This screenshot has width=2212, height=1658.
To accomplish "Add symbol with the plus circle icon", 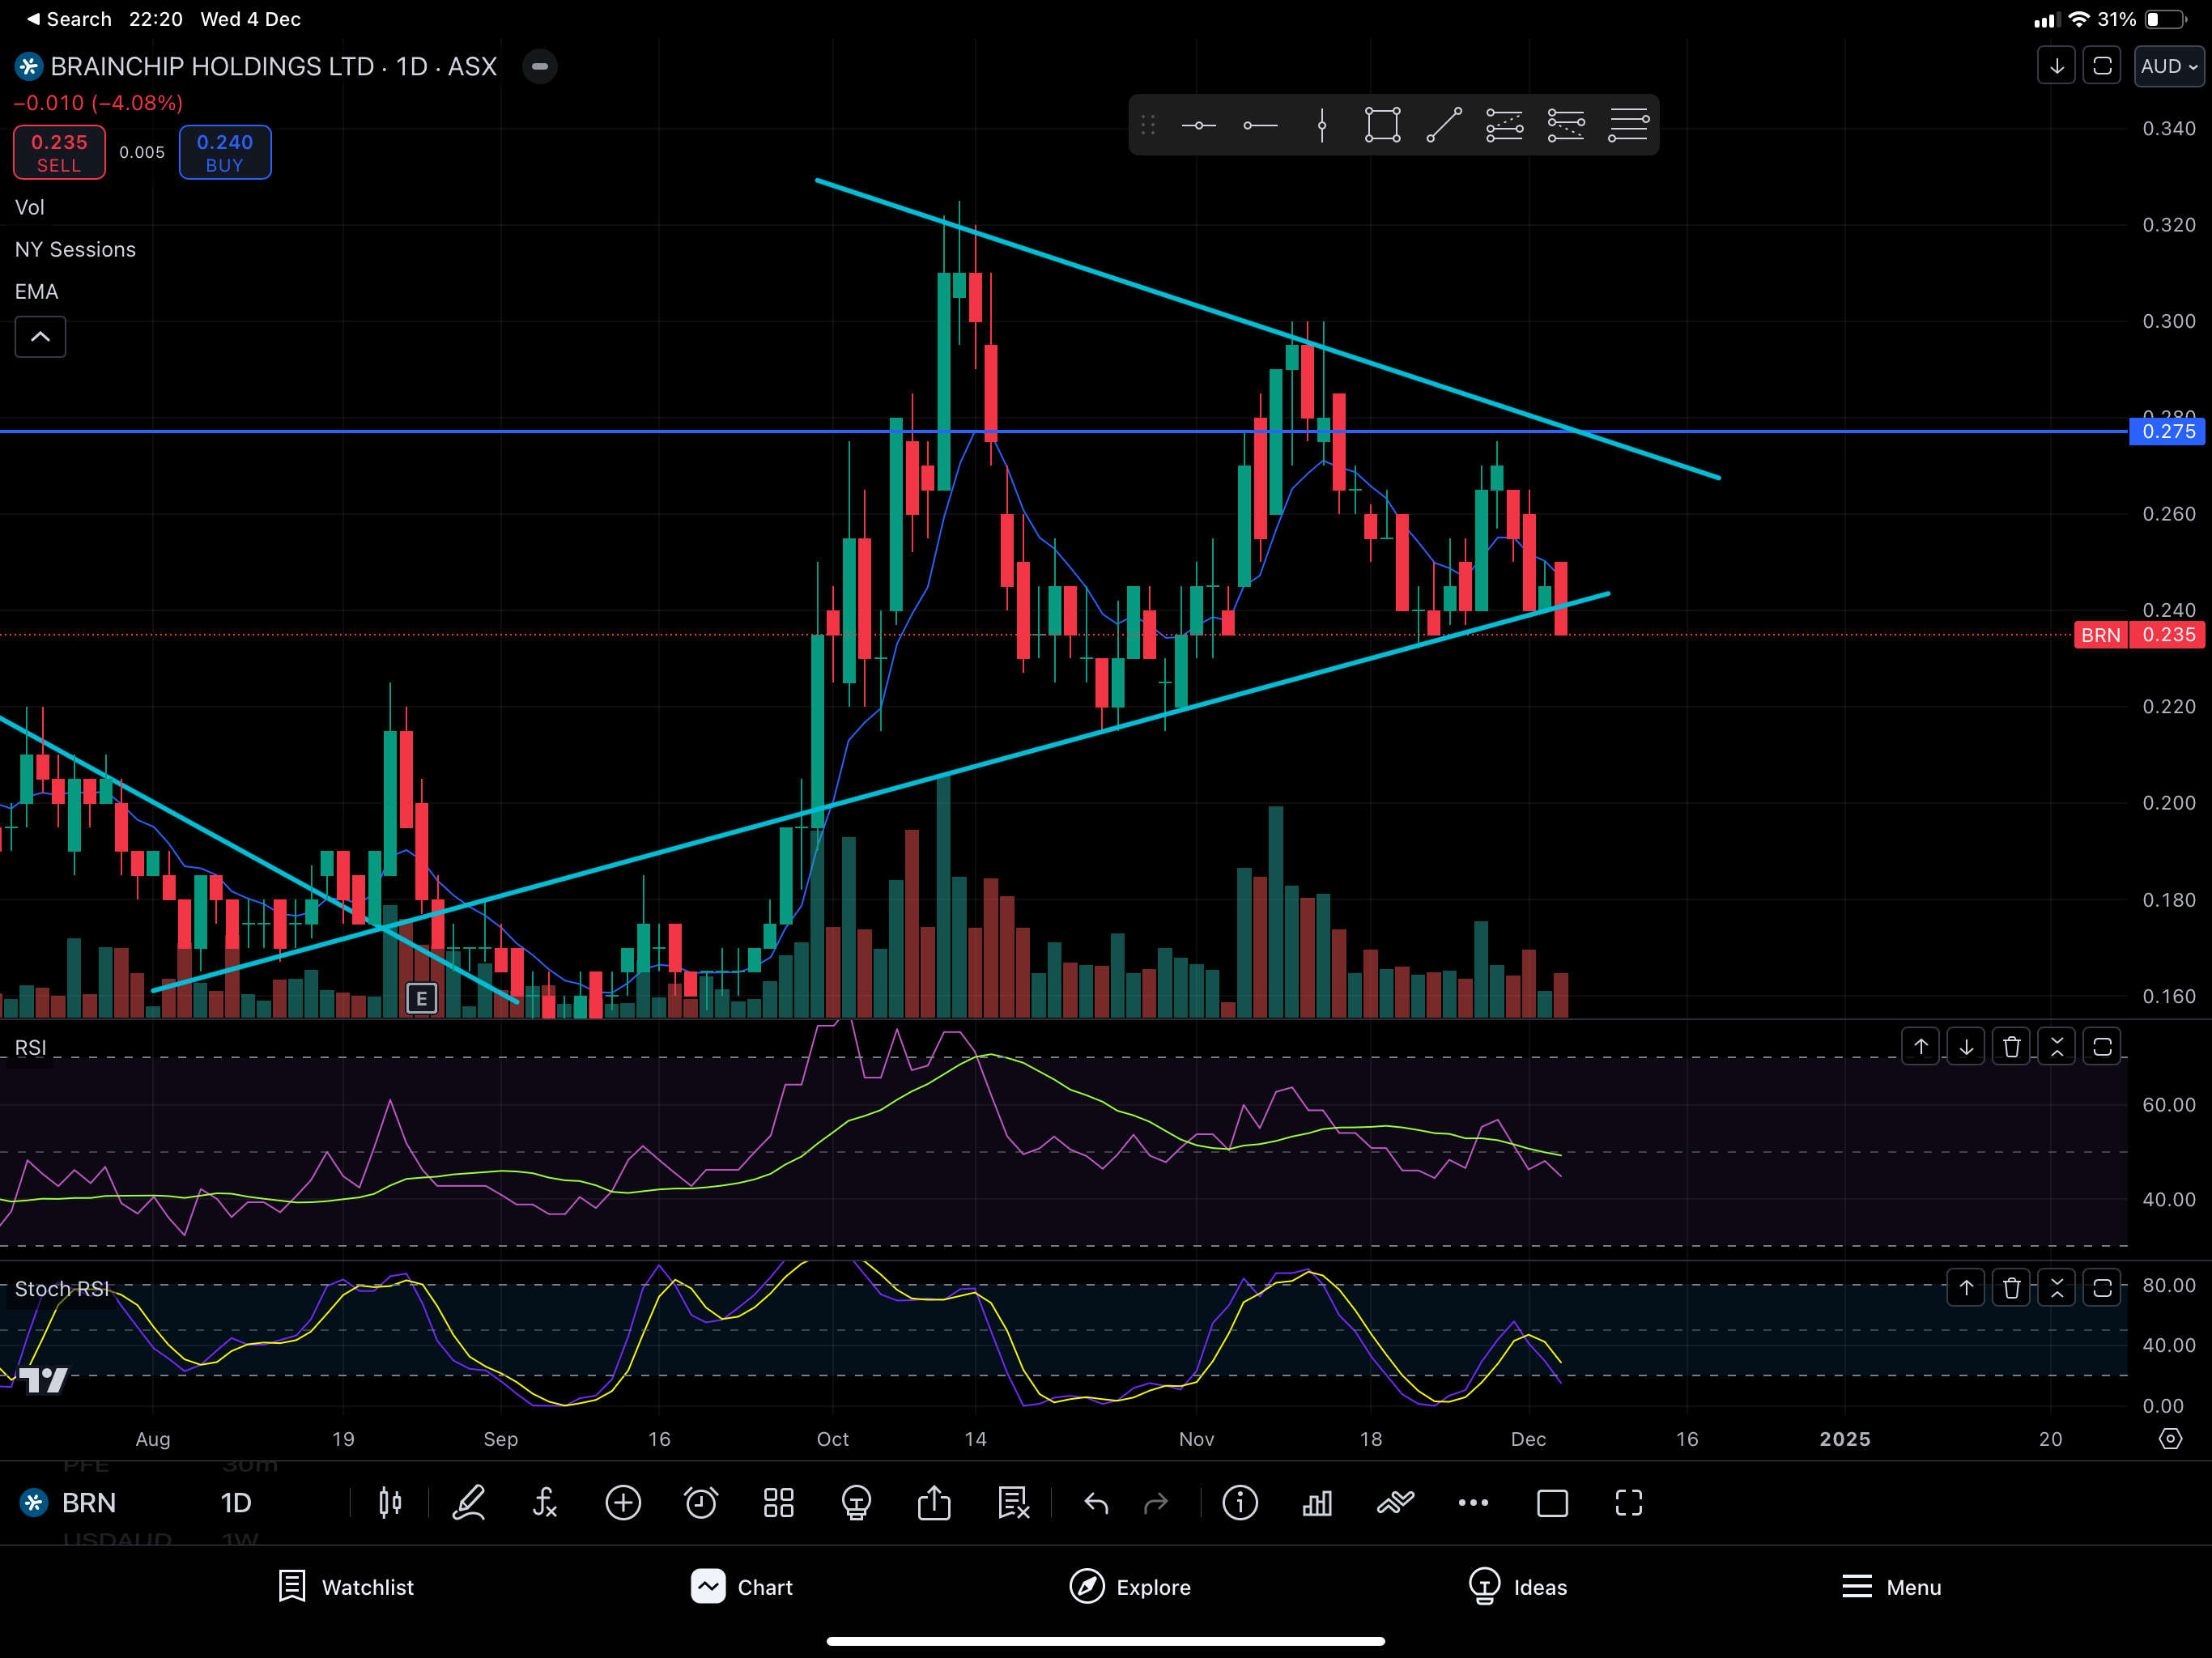I will [x=623, y=1503].
